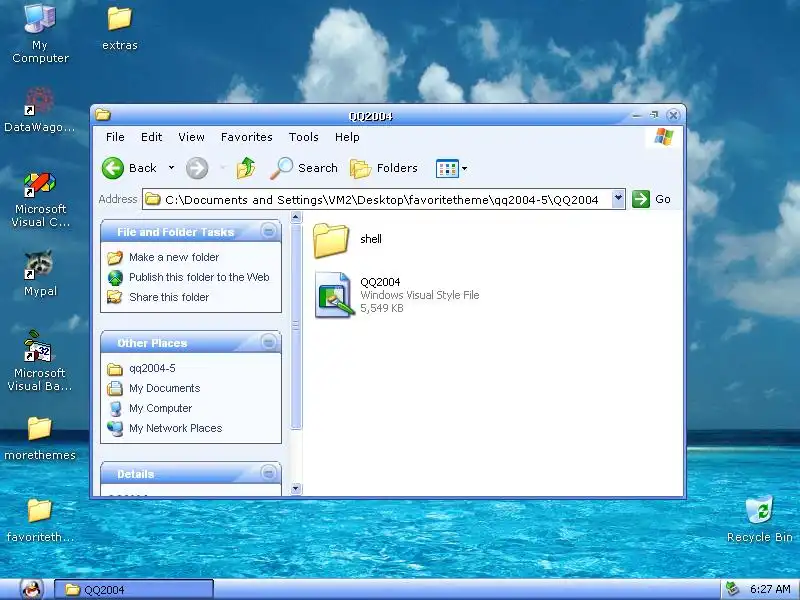
Task: Click the My Documents icon in Other Places
Action: (115, 388)
